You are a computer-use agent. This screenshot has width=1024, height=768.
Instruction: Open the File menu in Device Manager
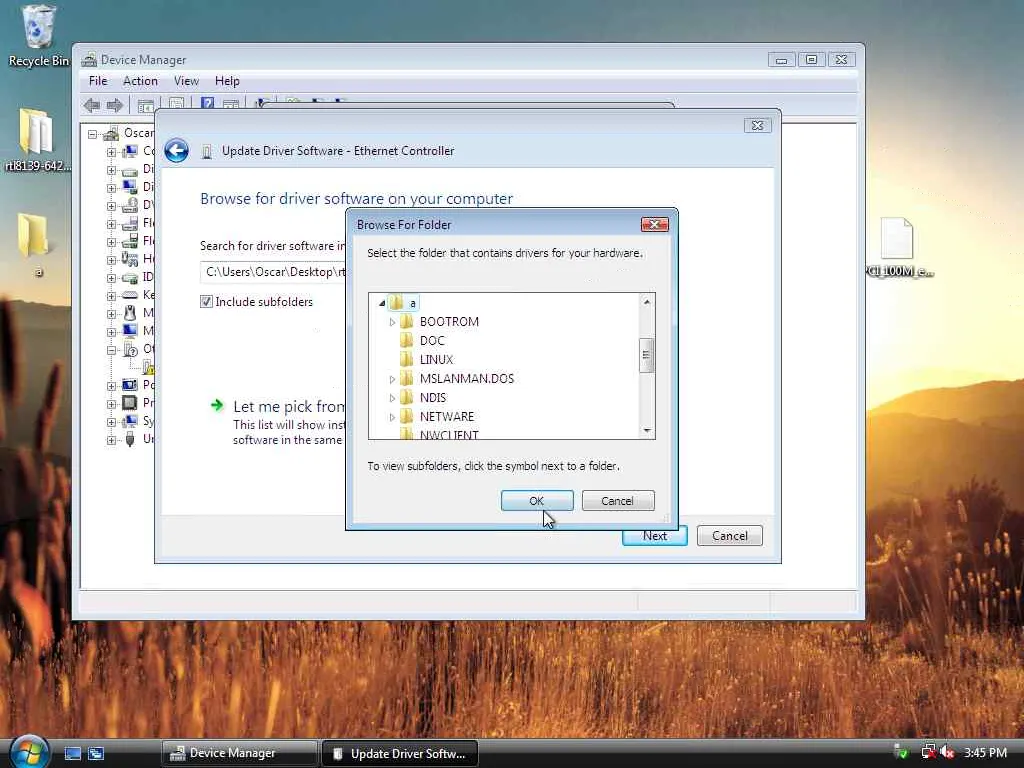98,81
